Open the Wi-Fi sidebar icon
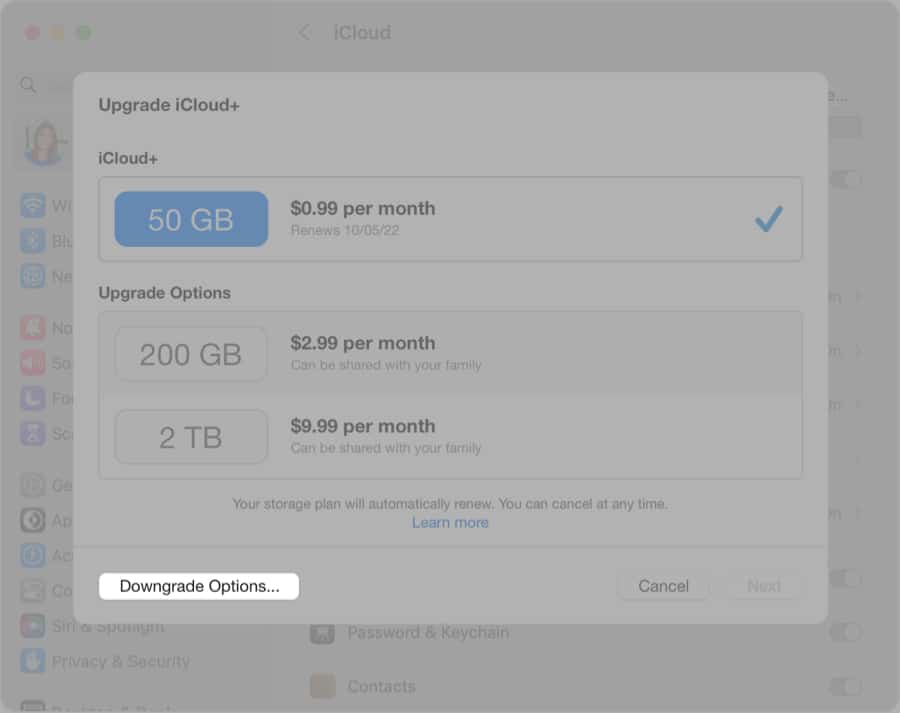This screenshot has width=900, height=713. pyautogui.click(x=33, y=206)
